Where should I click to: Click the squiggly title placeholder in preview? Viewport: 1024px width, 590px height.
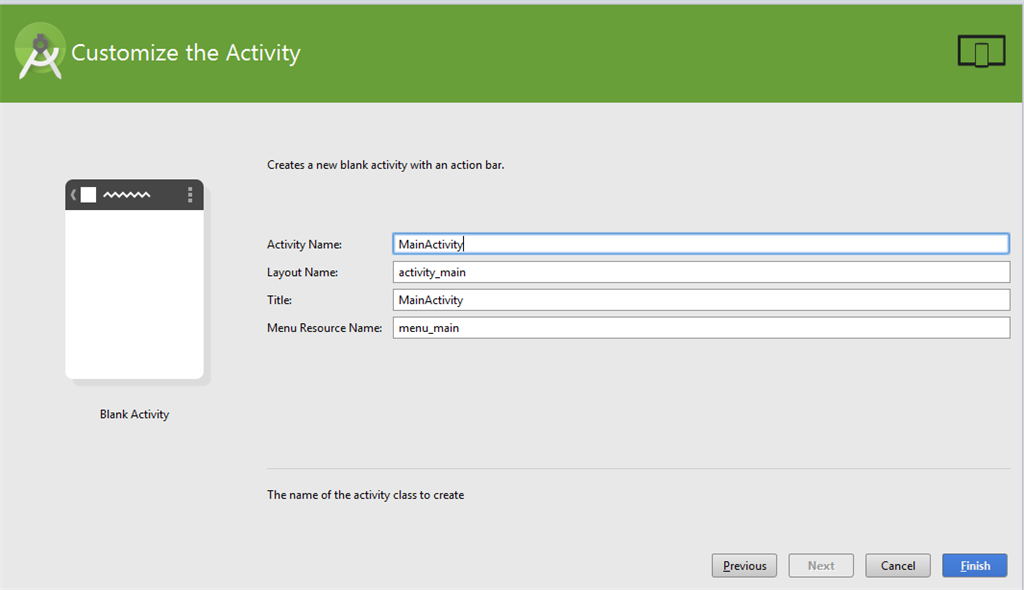pyautogui.click(x=127, y=195)
